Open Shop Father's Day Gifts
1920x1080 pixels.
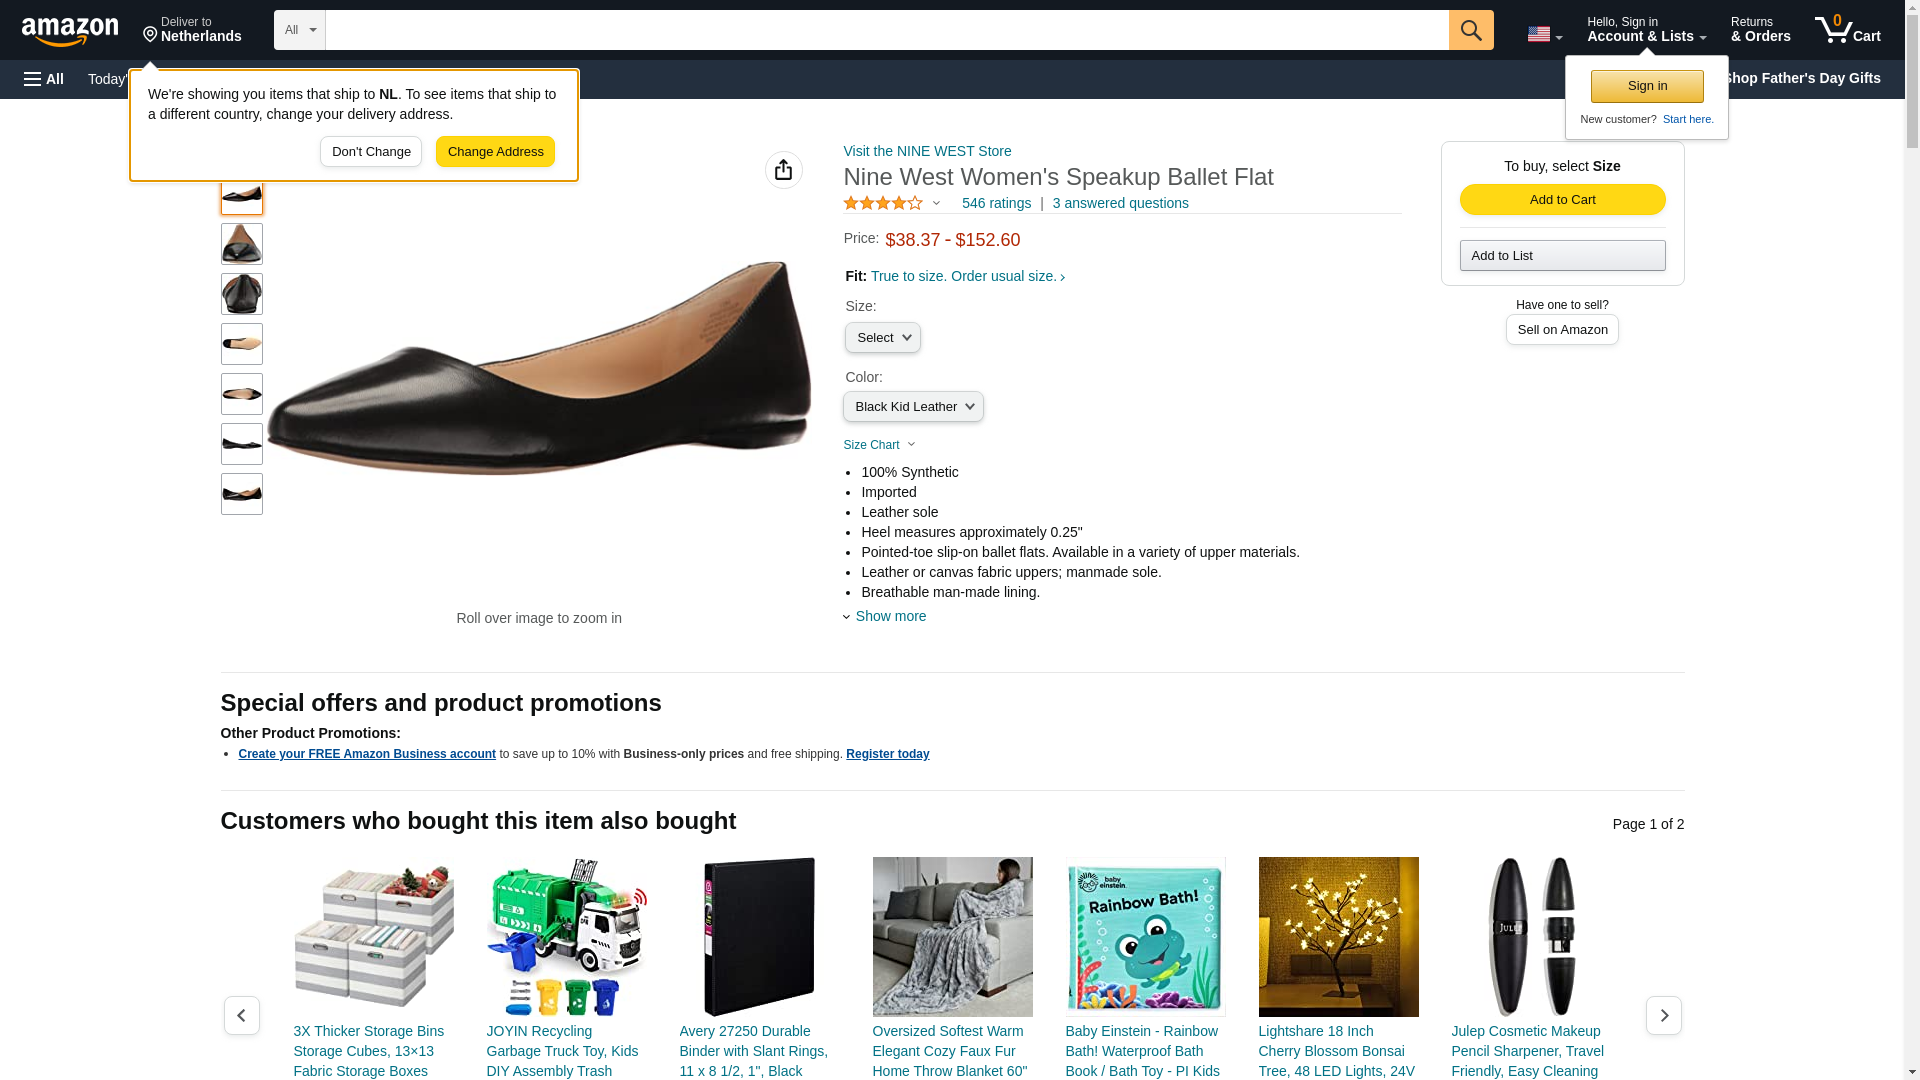[1801, 78]
